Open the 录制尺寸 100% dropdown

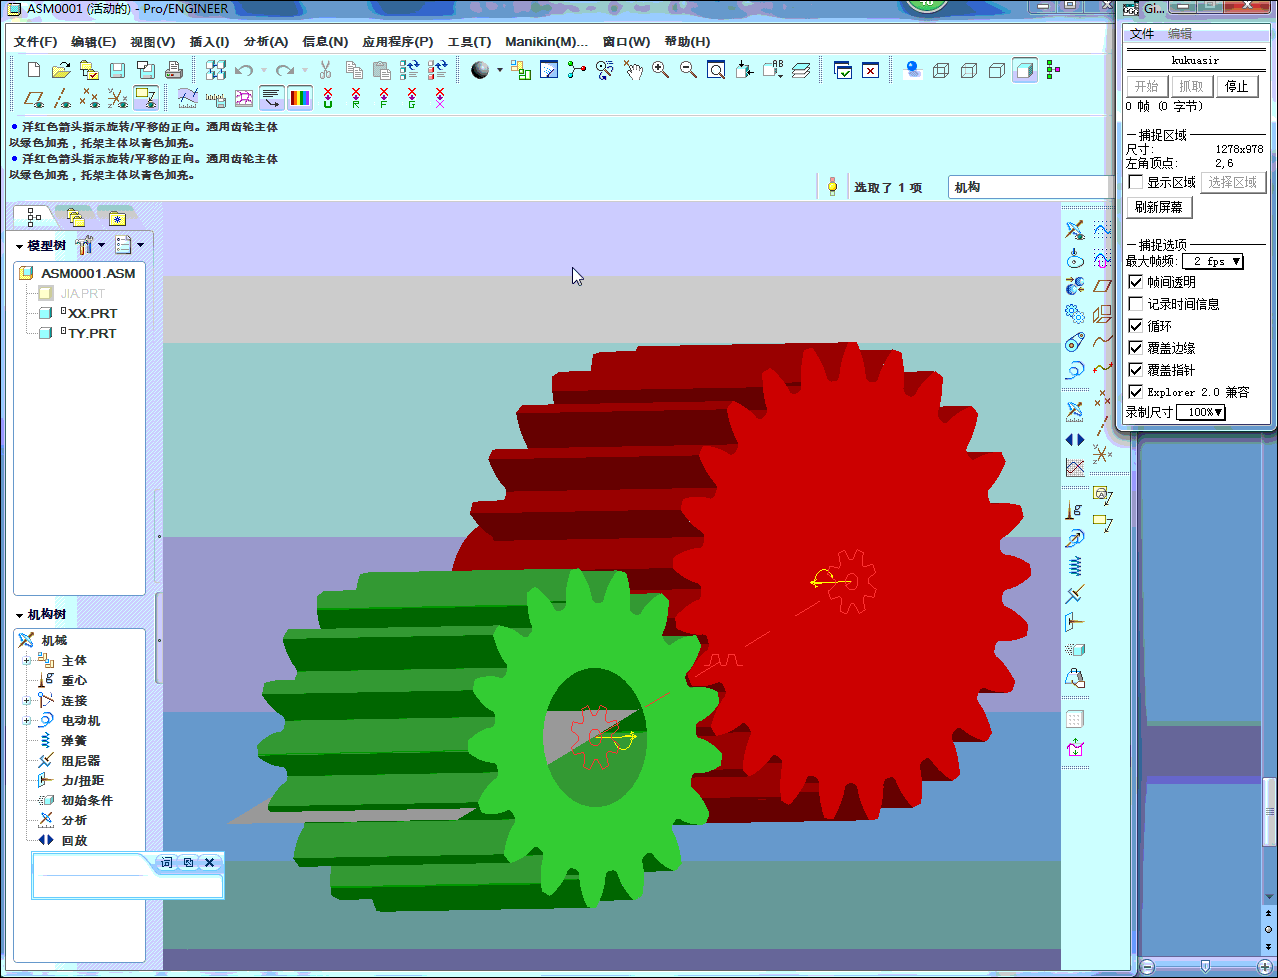1200,412
